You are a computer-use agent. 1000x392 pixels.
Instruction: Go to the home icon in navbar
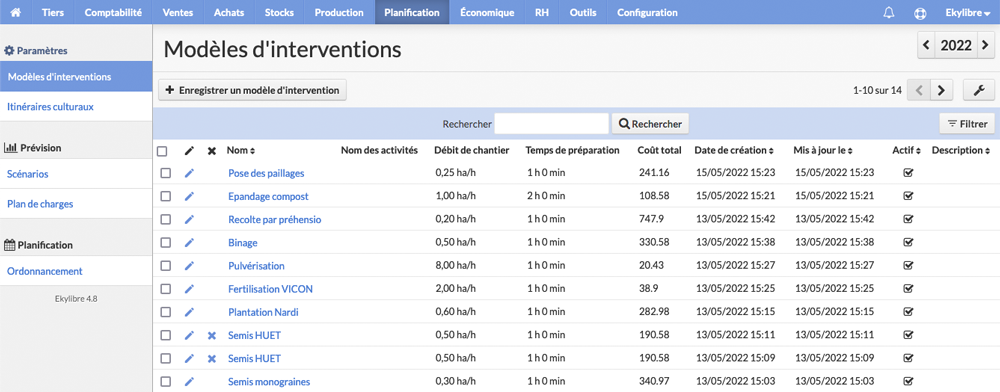[x=16, y=12]
